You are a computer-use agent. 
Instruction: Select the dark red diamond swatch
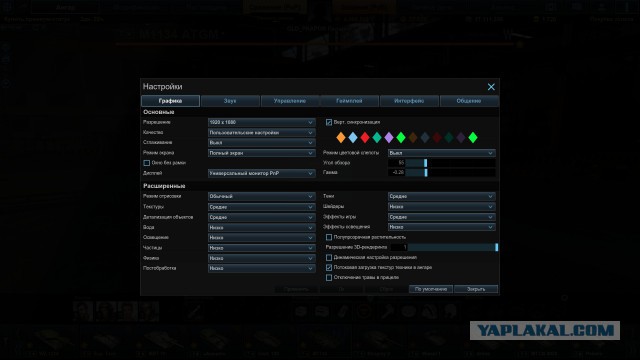click(x=437, y=138)
